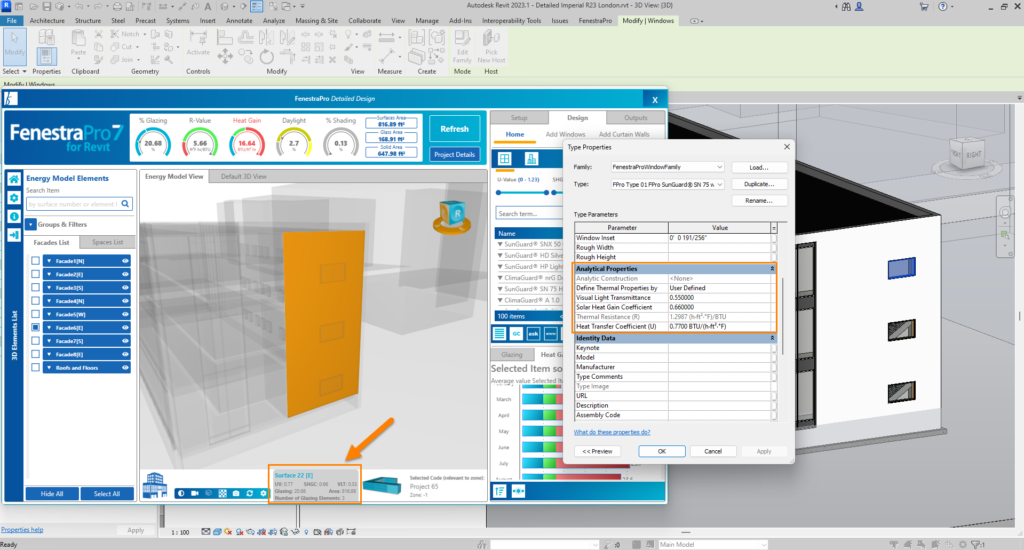
Task: Click the Project Details button
Action: (x=455, y=155)
